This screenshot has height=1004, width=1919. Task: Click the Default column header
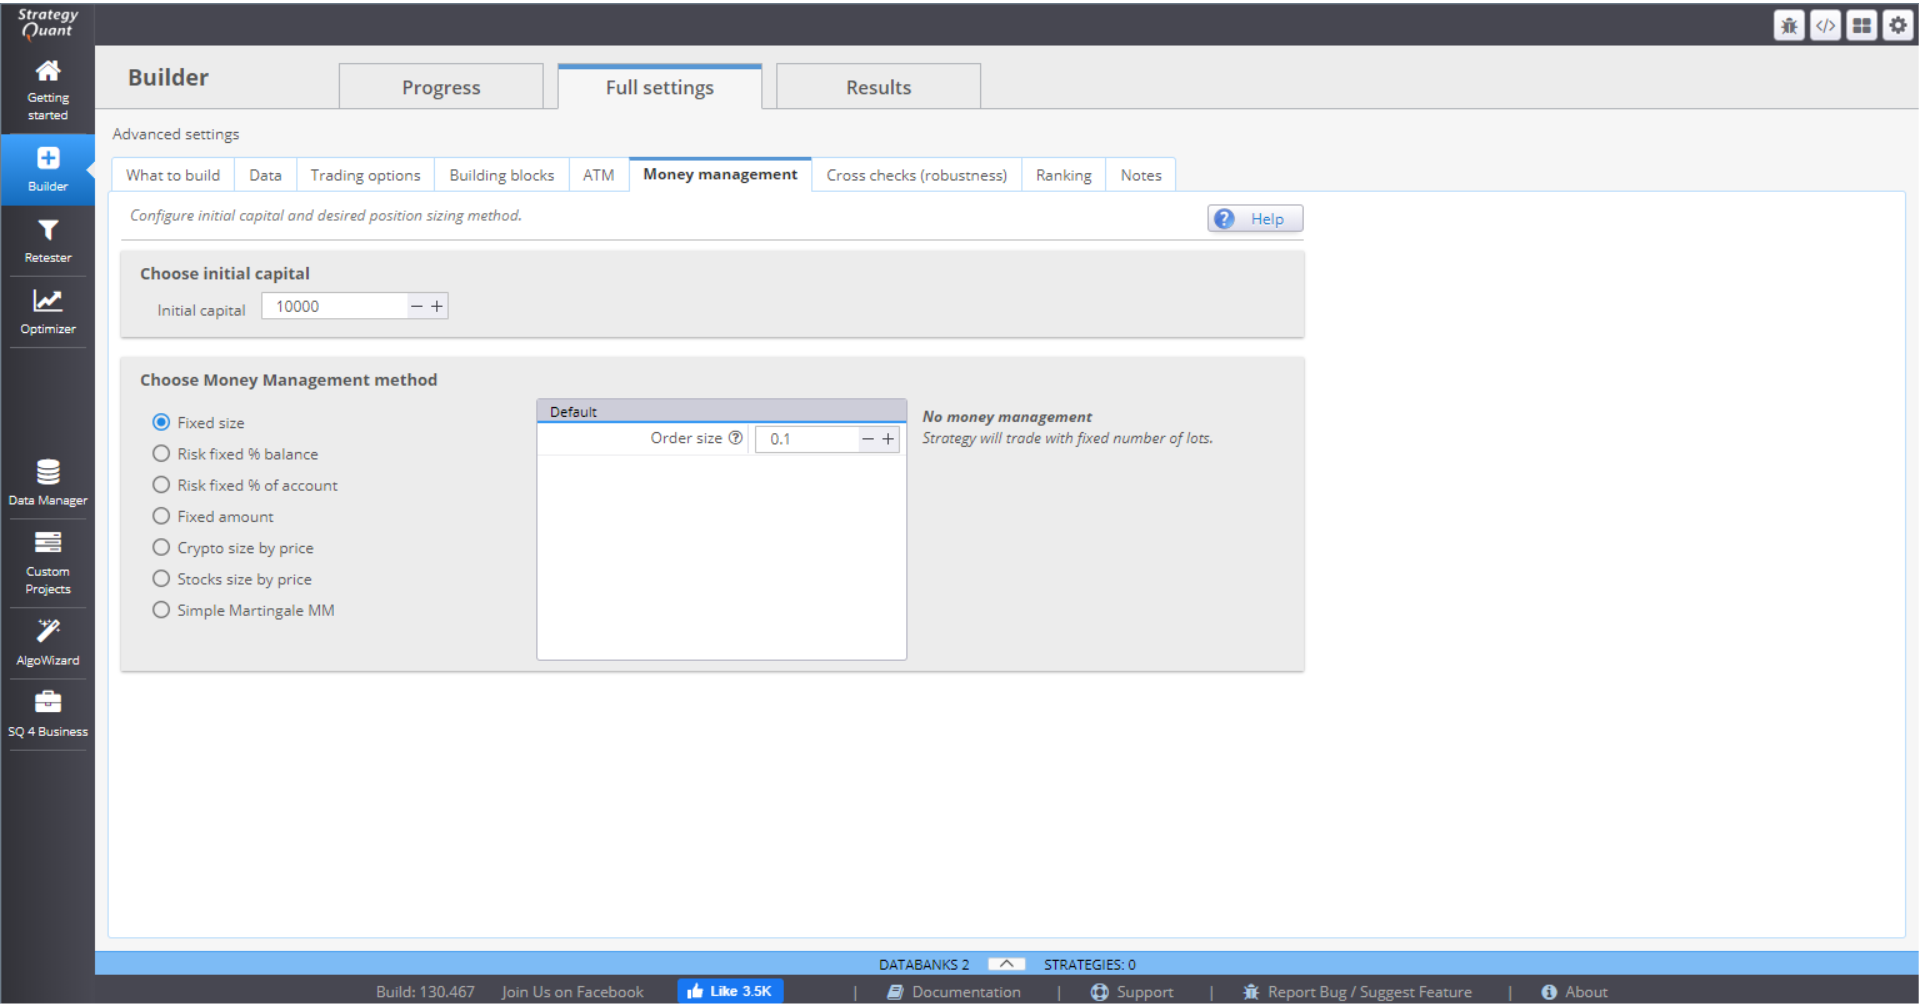tap(721, 411)
